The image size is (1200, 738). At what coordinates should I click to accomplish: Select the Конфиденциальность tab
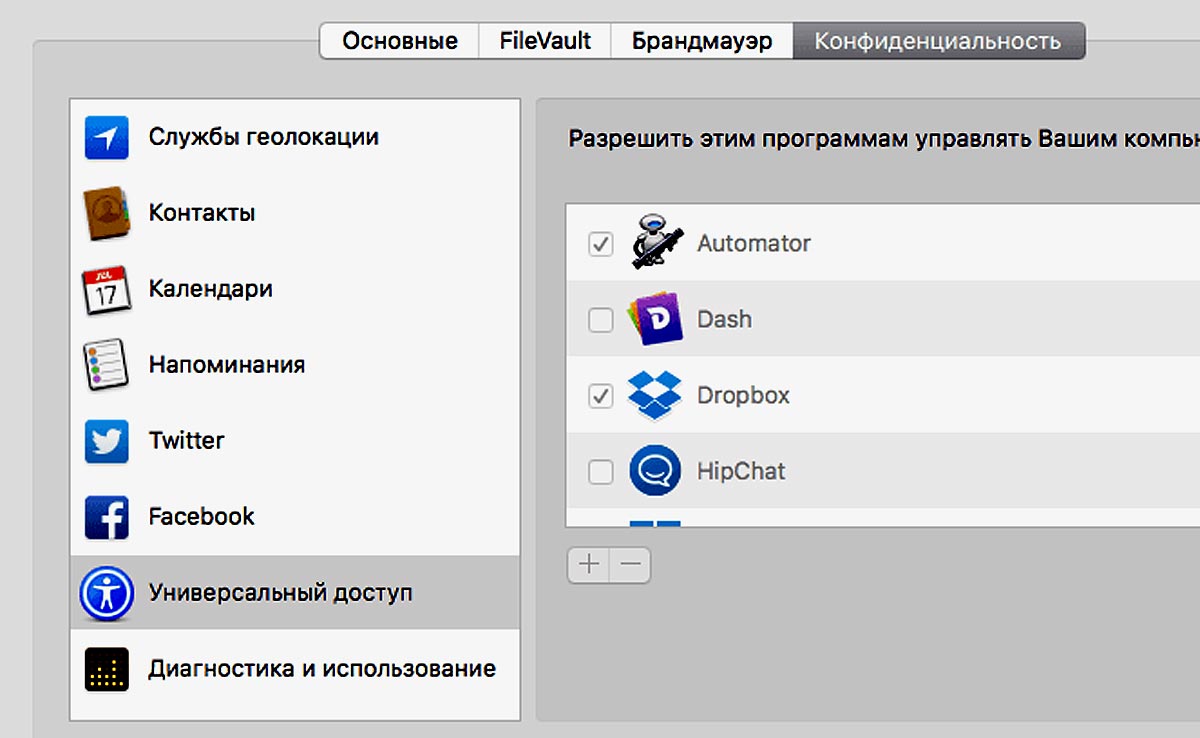(938, 41)
